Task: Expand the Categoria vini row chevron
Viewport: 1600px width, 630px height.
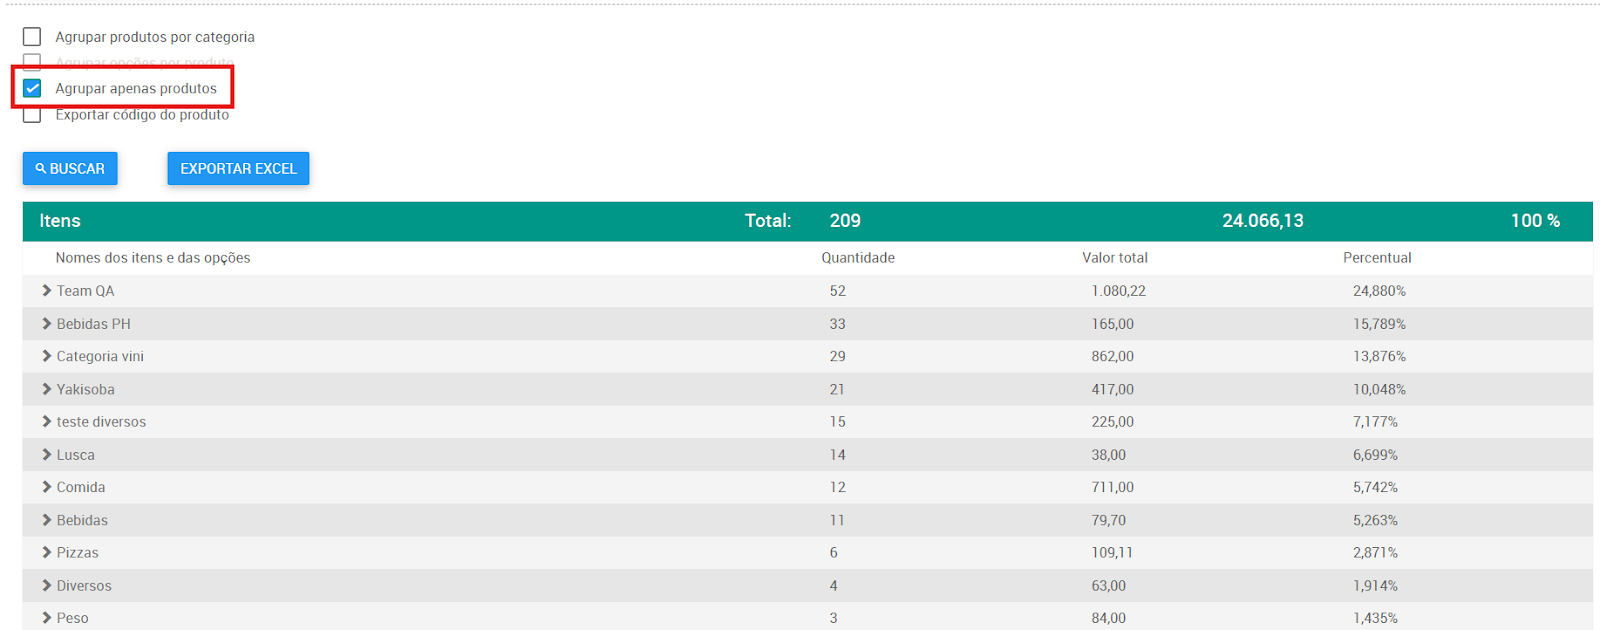Action: 46,356
